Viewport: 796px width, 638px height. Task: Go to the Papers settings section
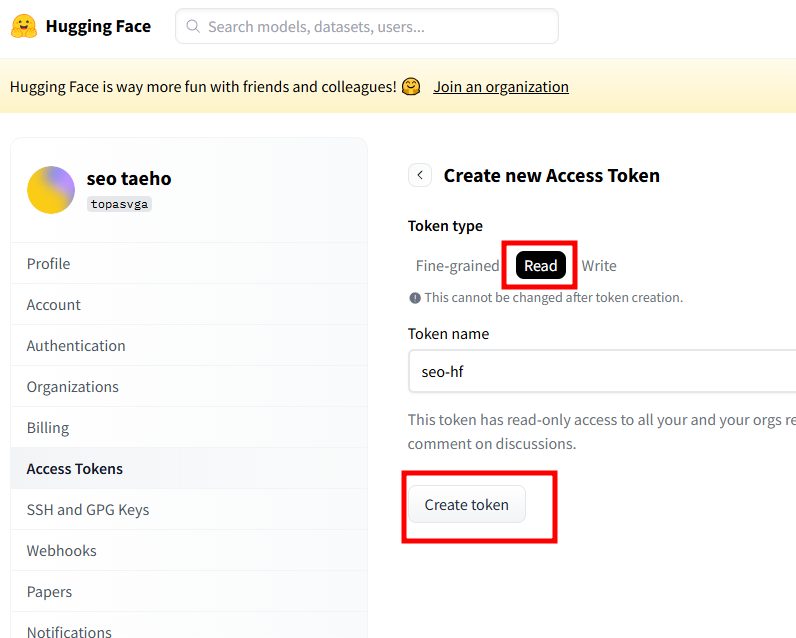[49, 592]
